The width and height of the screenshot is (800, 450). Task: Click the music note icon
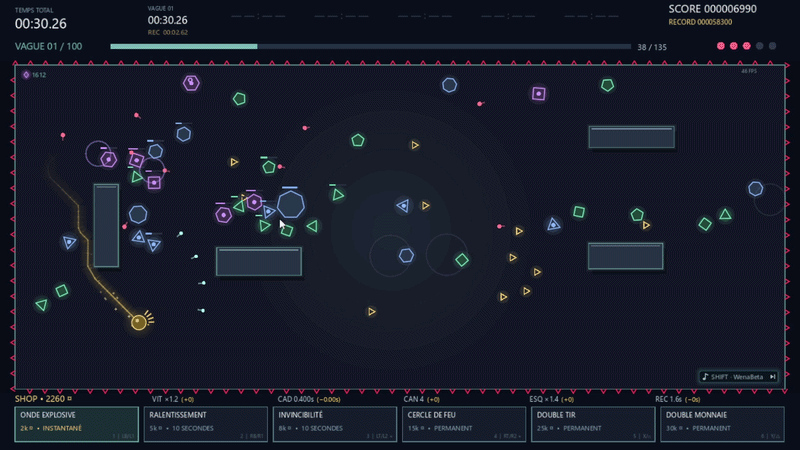(705, 377)
